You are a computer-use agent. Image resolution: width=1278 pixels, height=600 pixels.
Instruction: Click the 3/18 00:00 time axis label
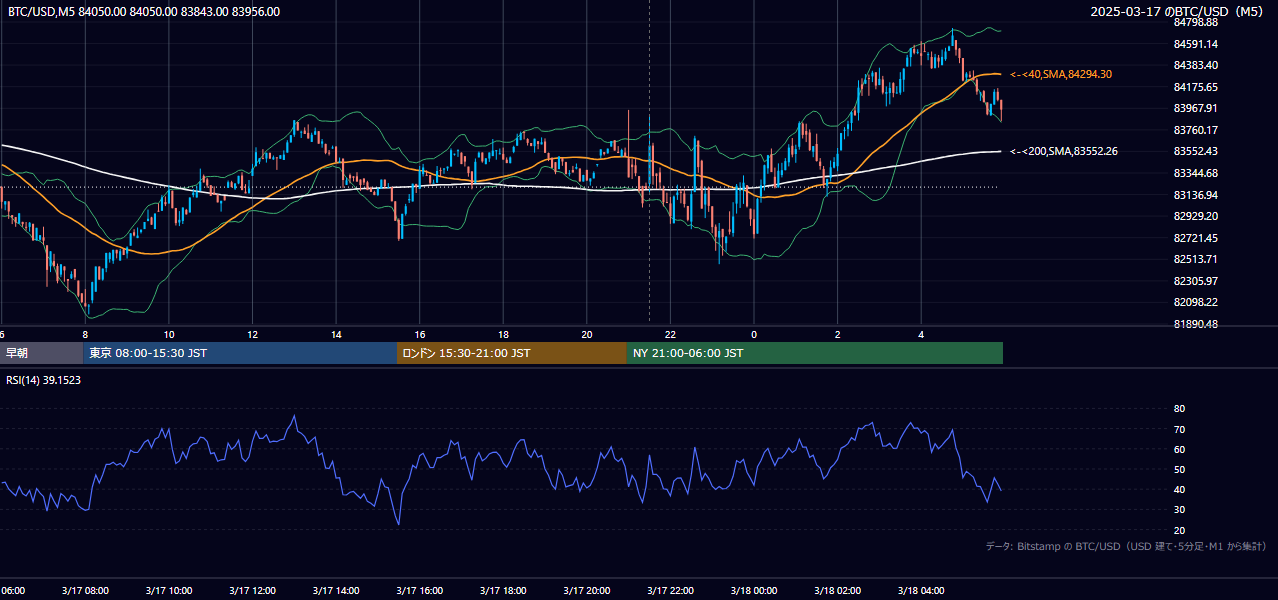pyautogui.click(x=754, y=591)
